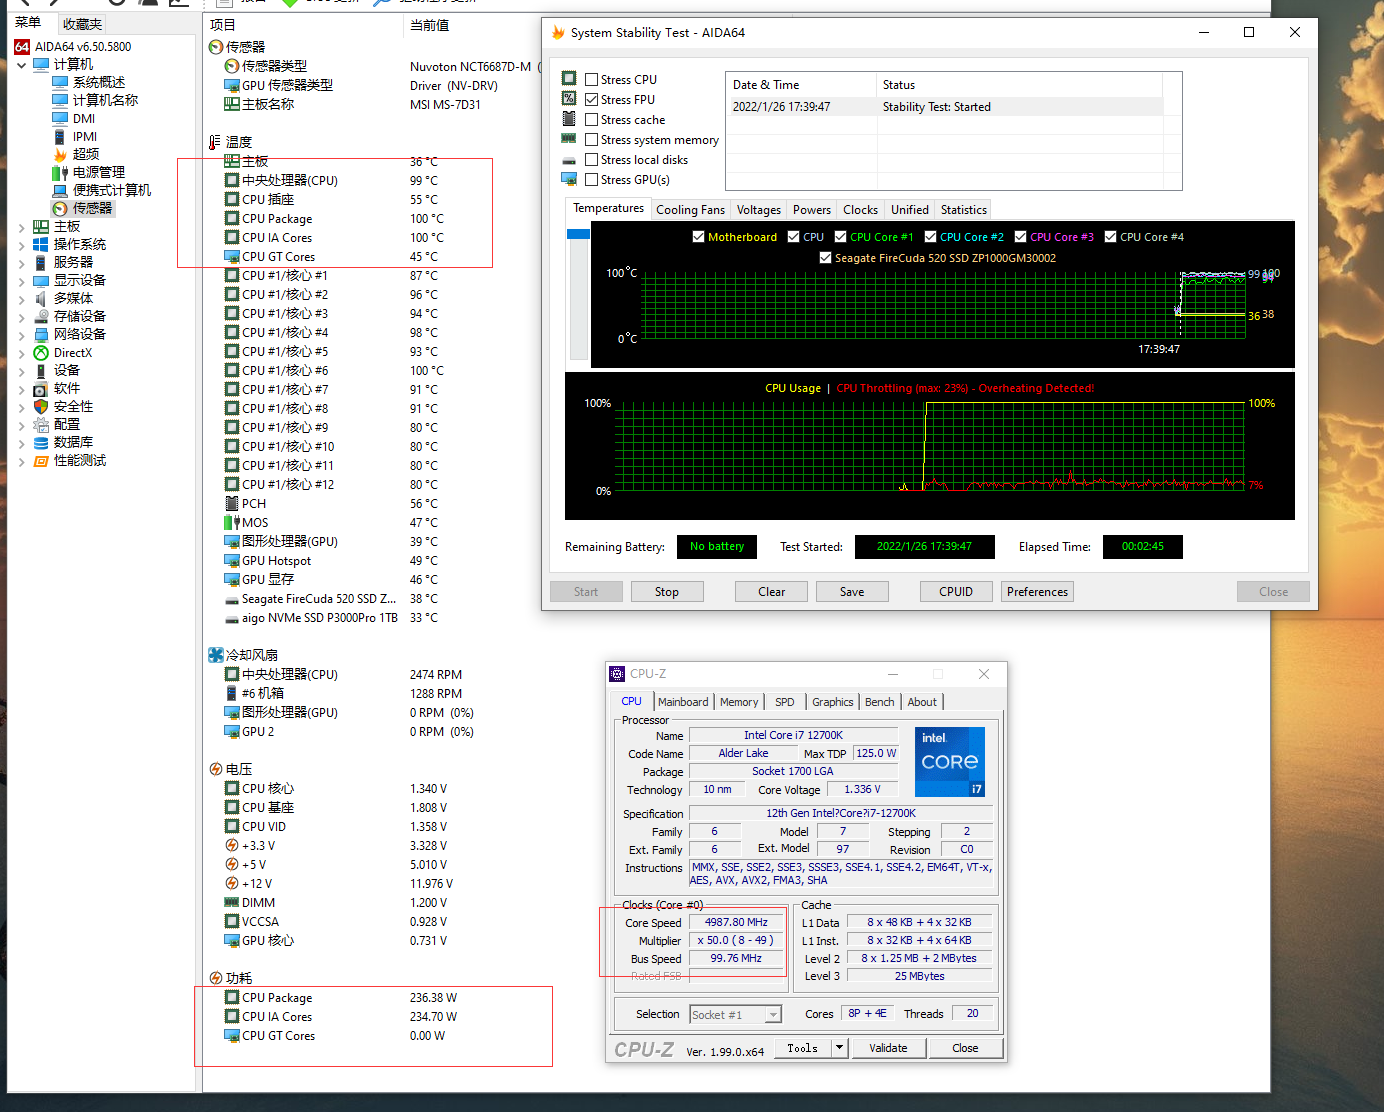Expand the 服务器 tree node
The height and width of the screenshot is (1112, 1384).
coord(22,263)
